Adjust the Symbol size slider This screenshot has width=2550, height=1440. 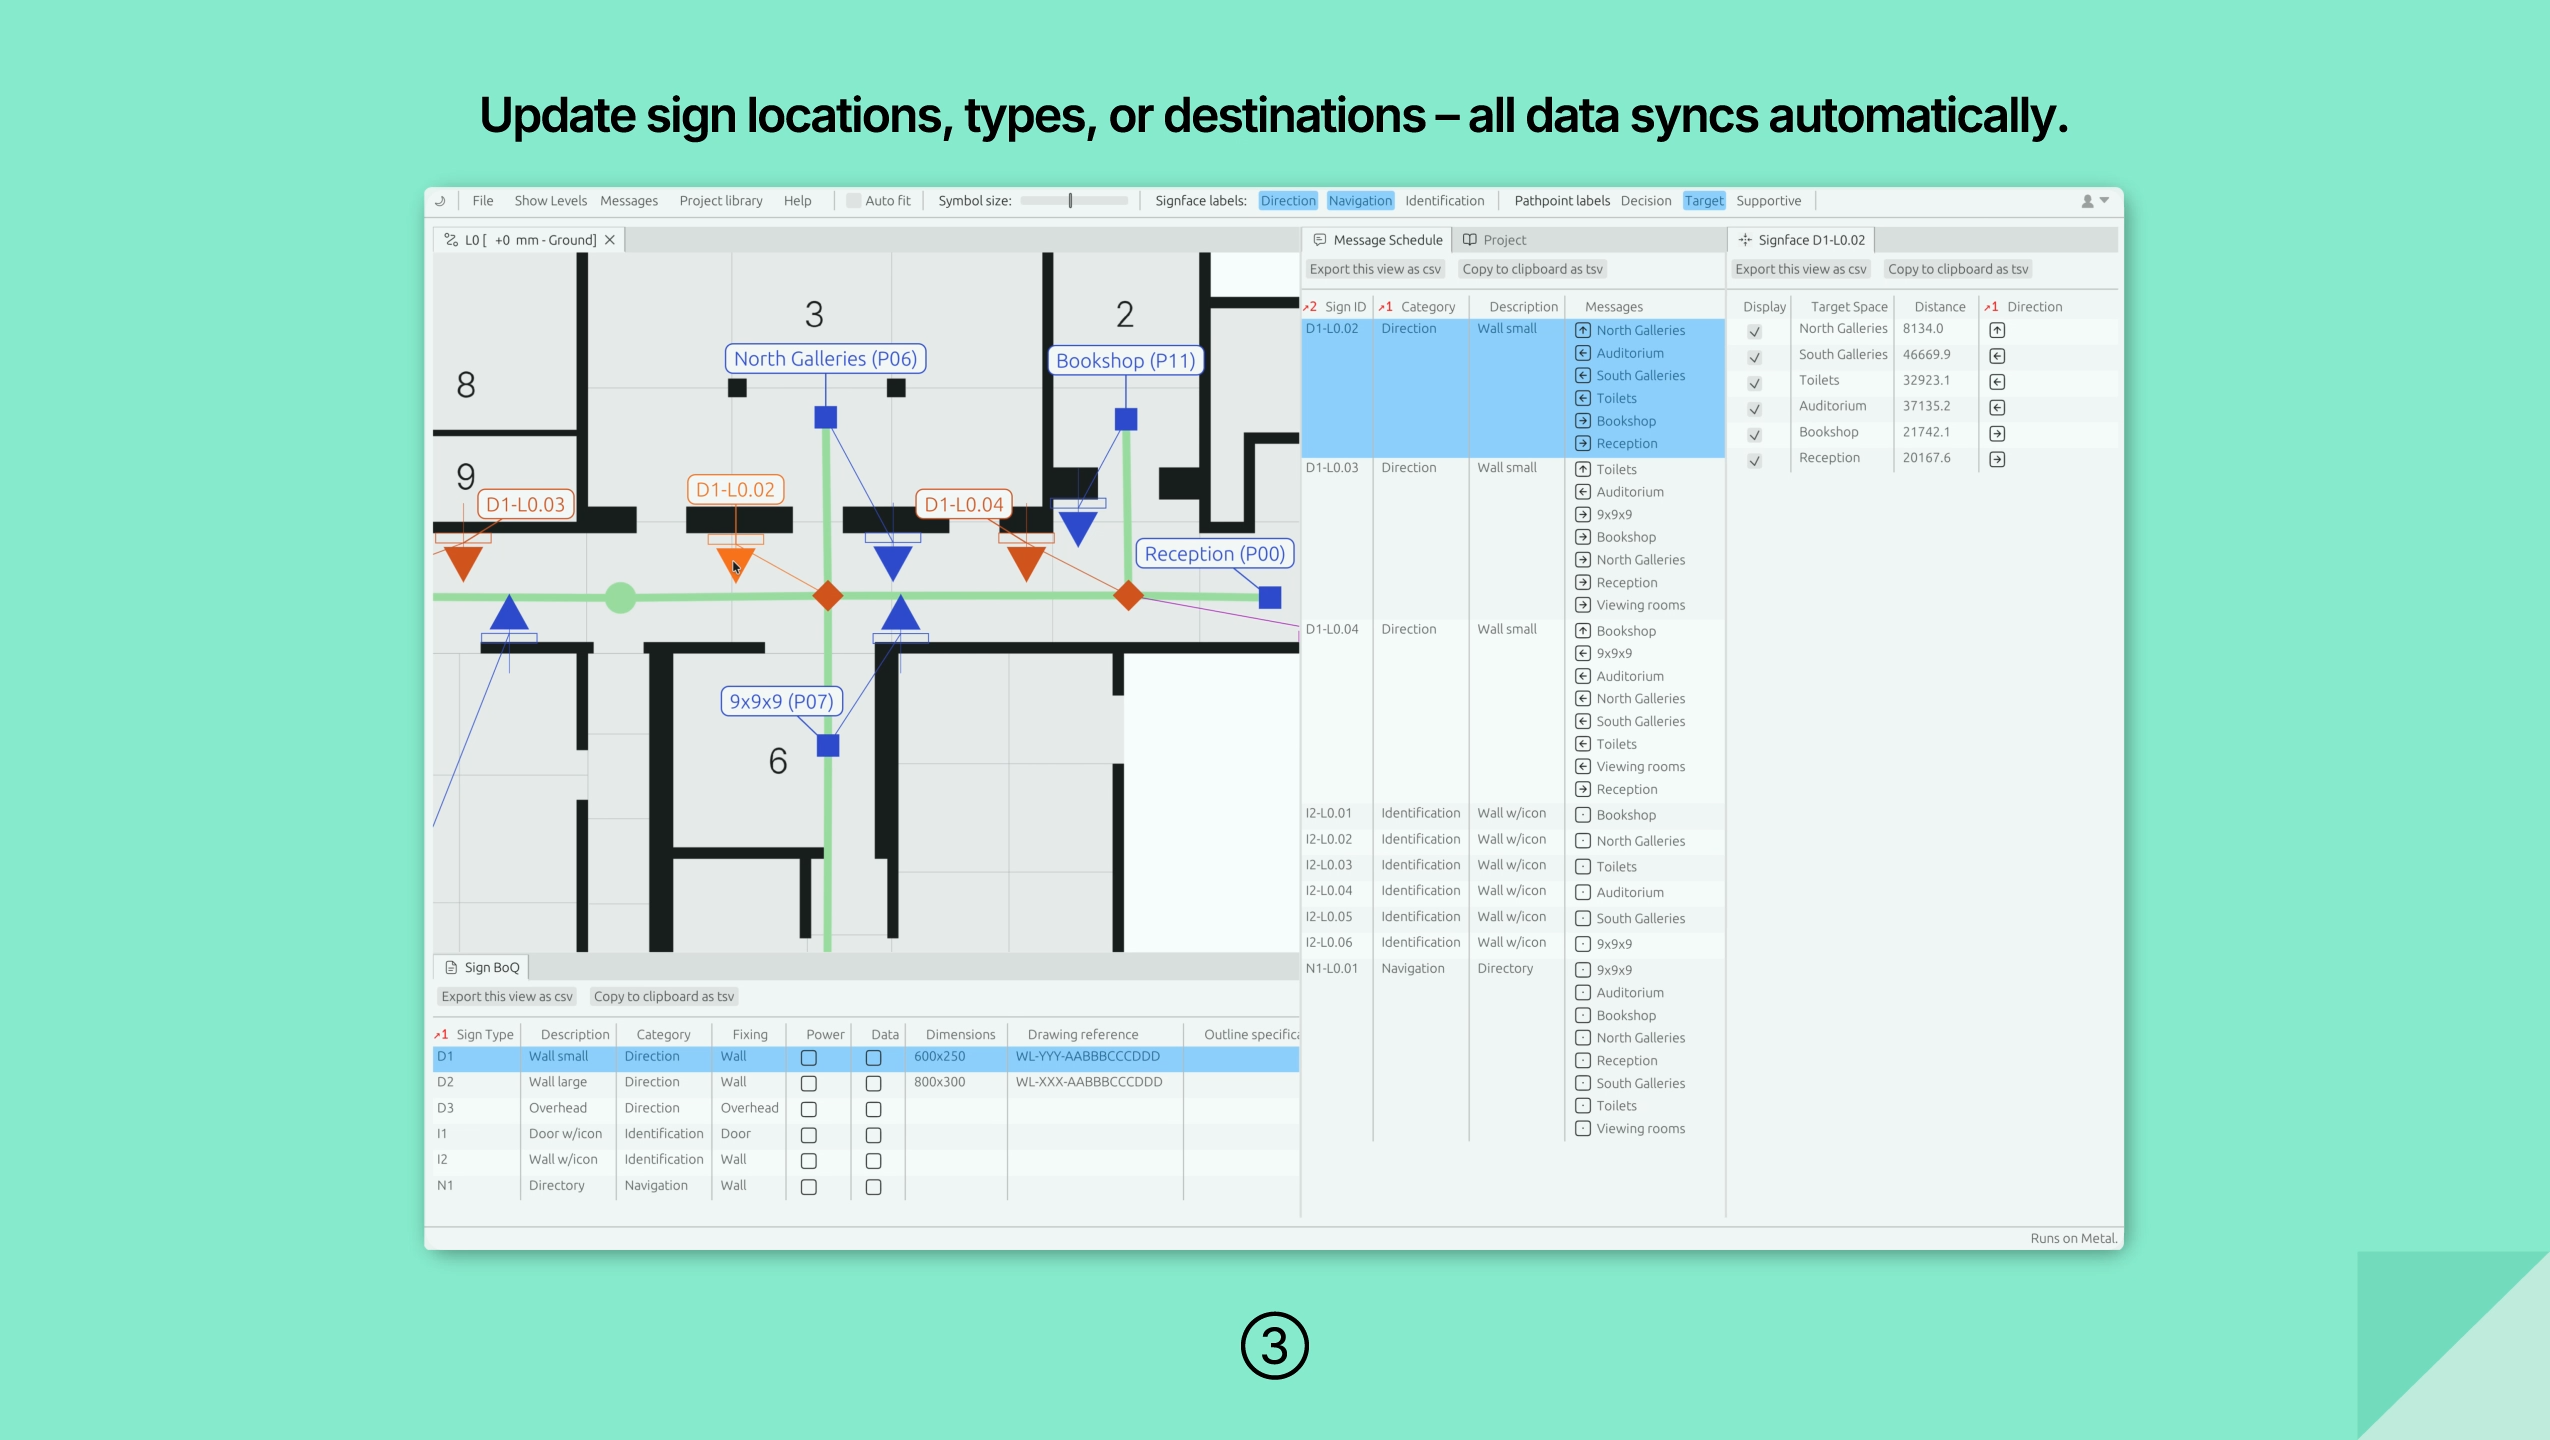point(1069,200)
